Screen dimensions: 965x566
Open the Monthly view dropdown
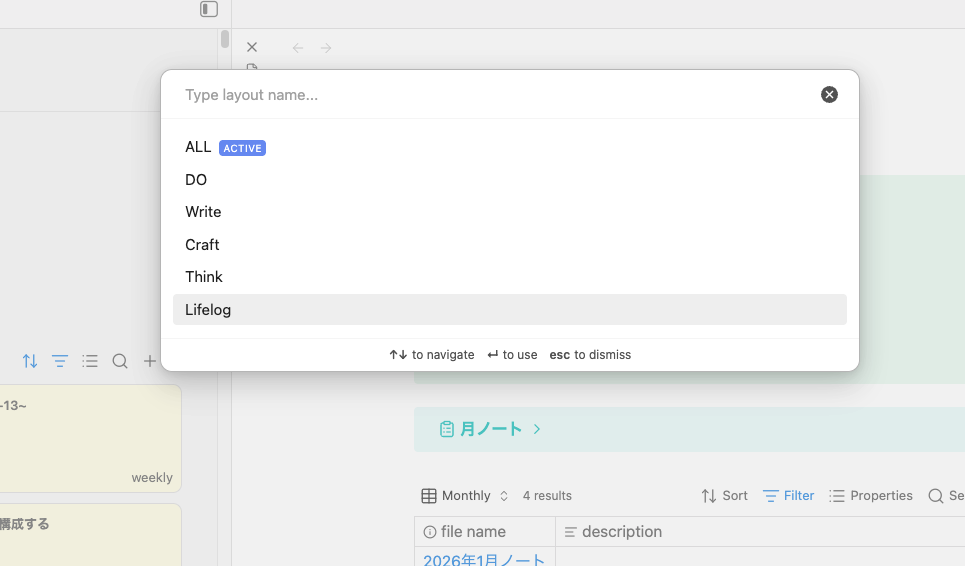[x=465, y=495]
